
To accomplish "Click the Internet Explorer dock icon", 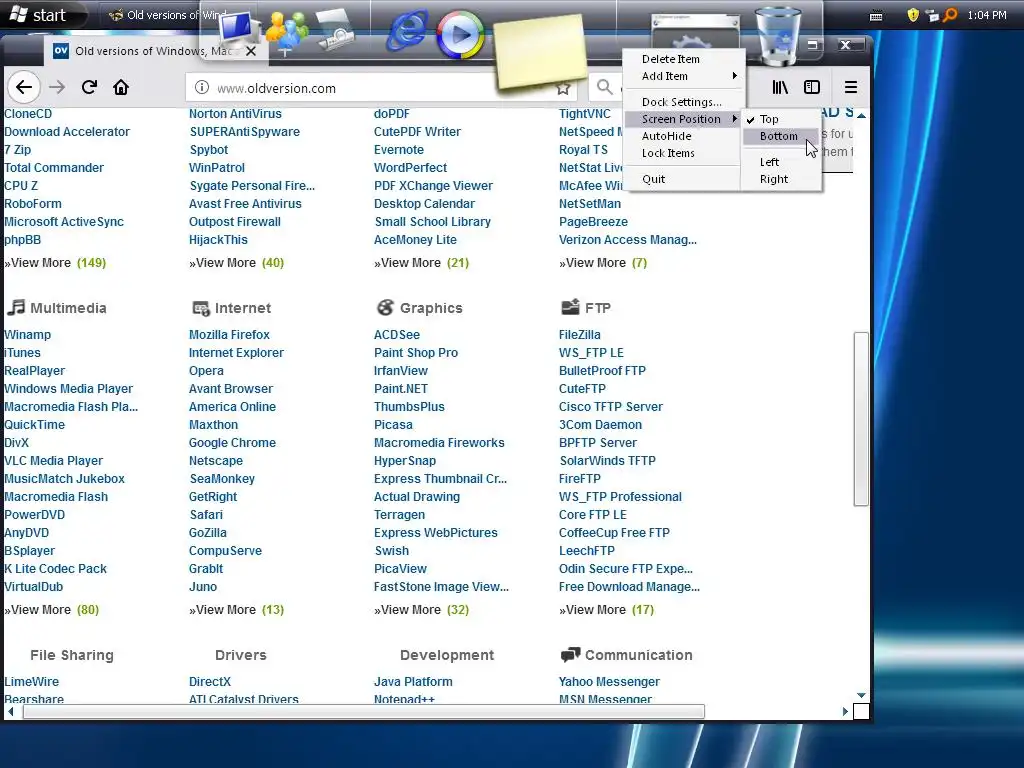I will pyautogui.click(x=406, y=31).
